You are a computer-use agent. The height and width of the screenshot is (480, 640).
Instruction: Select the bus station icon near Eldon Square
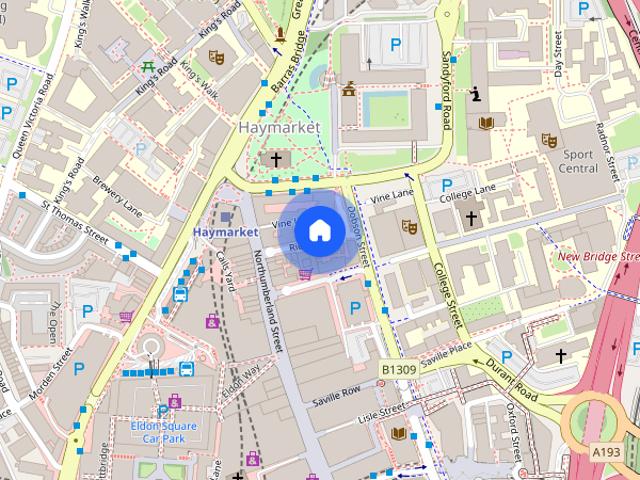(187, 369)
